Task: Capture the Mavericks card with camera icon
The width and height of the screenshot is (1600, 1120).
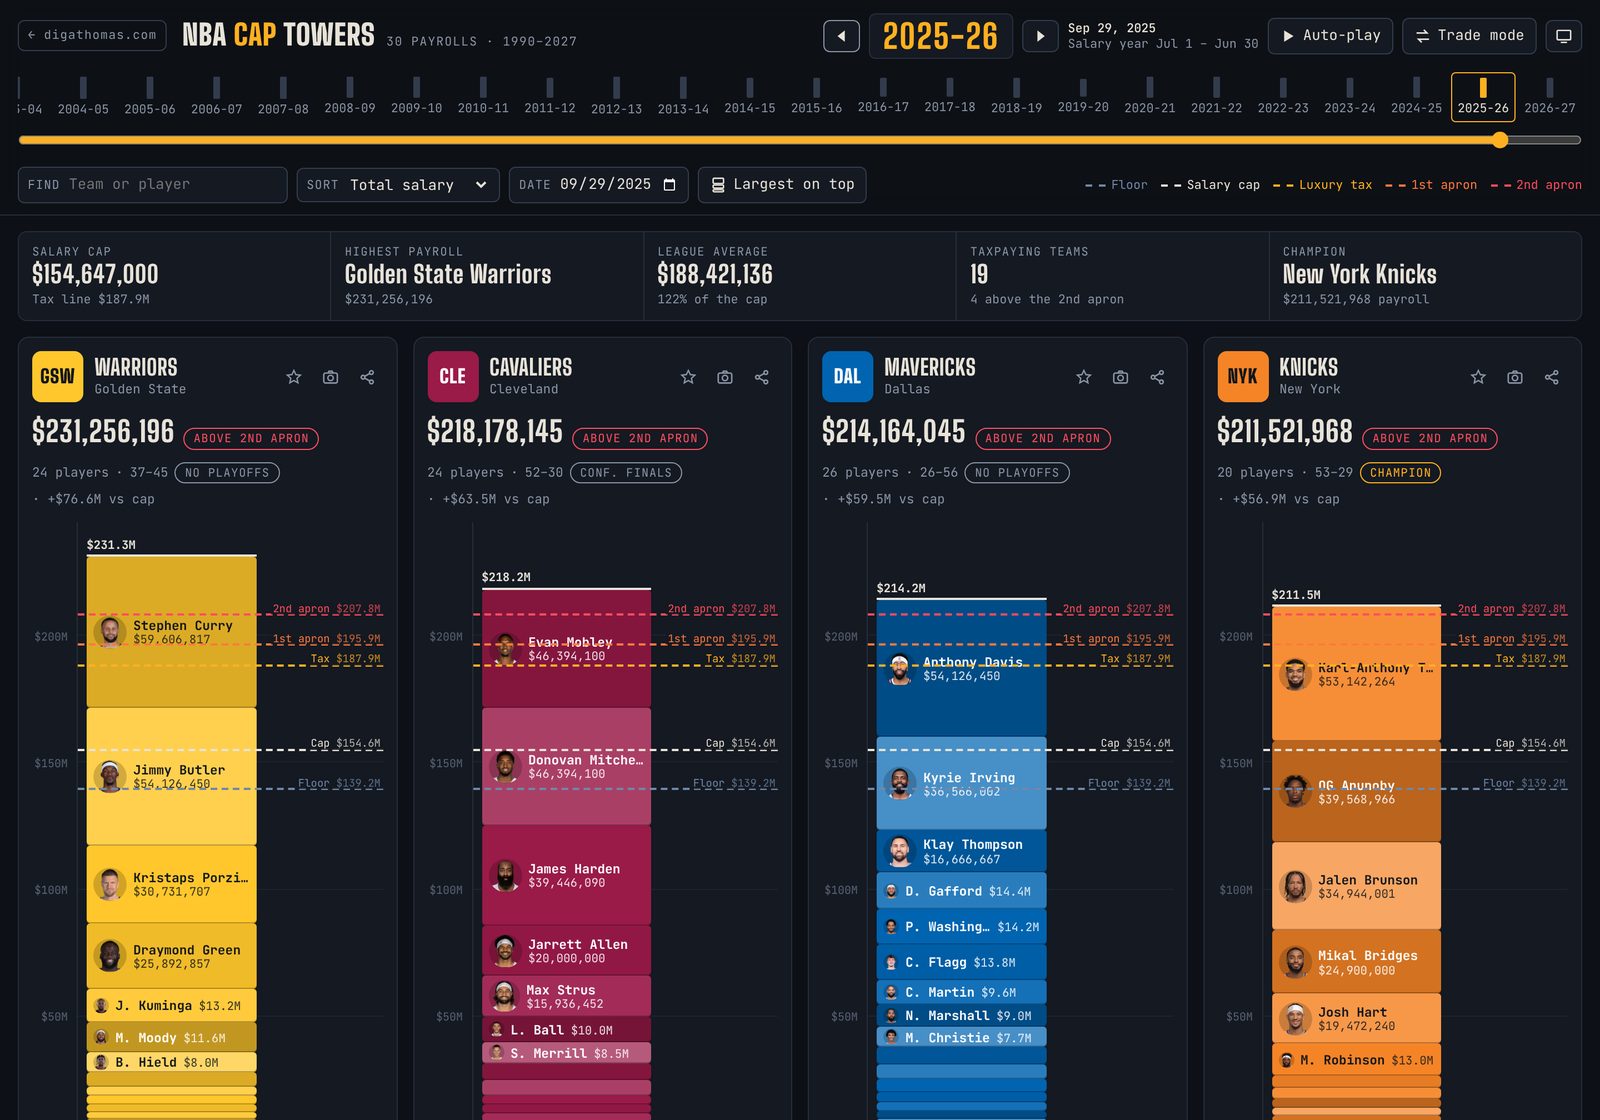Action: (1120, 377)
